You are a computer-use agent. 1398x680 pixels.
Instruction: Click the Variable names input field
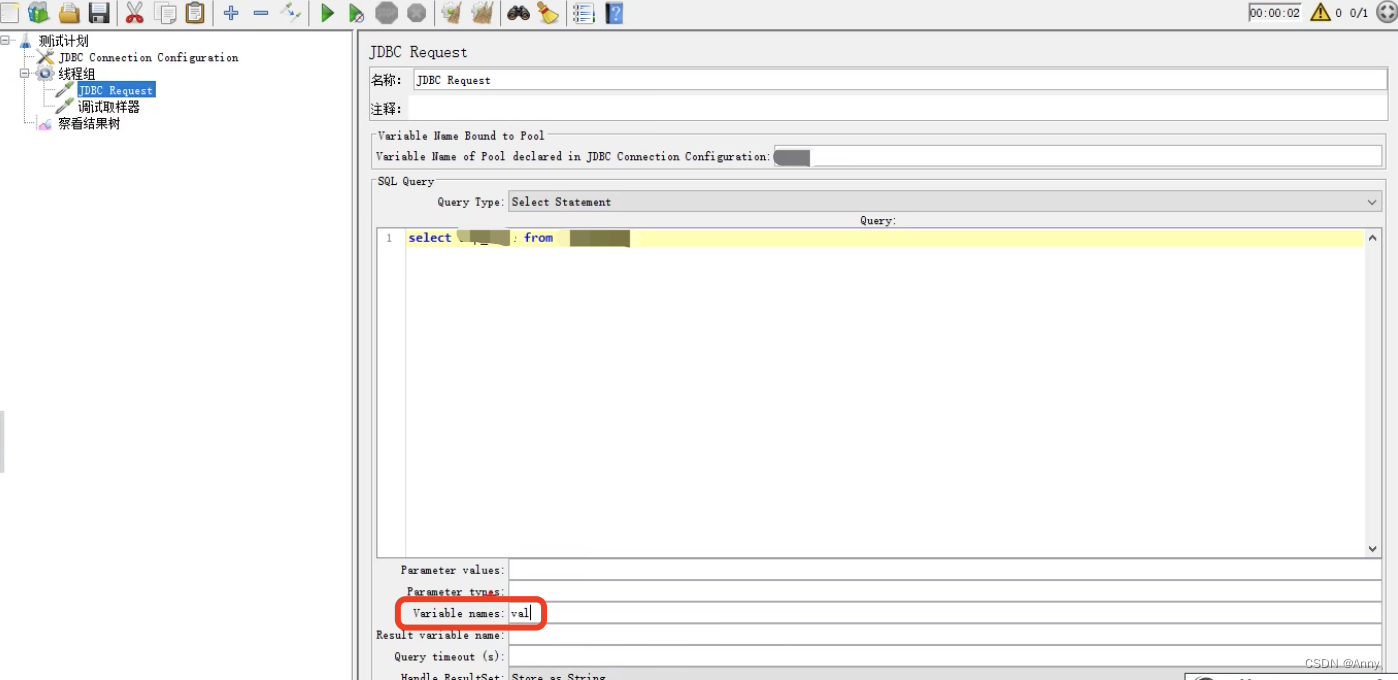[945, 613]
